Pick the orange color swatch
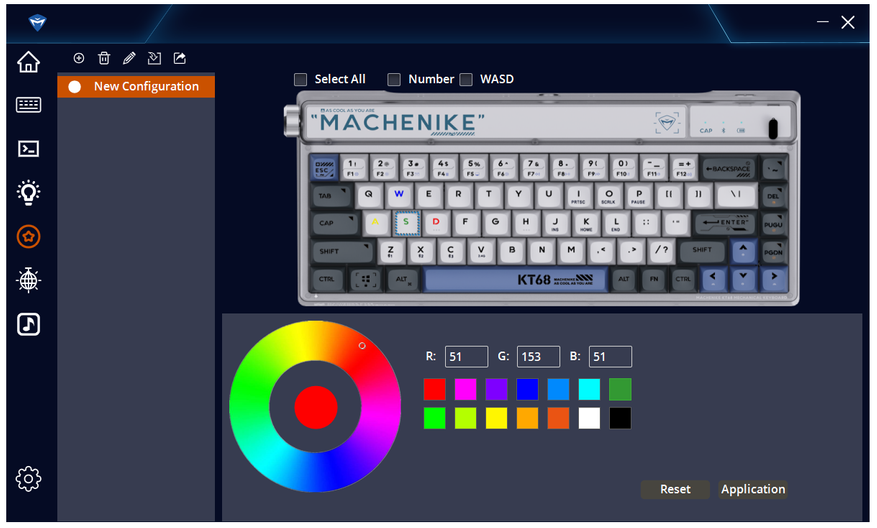 pos(527,418)
